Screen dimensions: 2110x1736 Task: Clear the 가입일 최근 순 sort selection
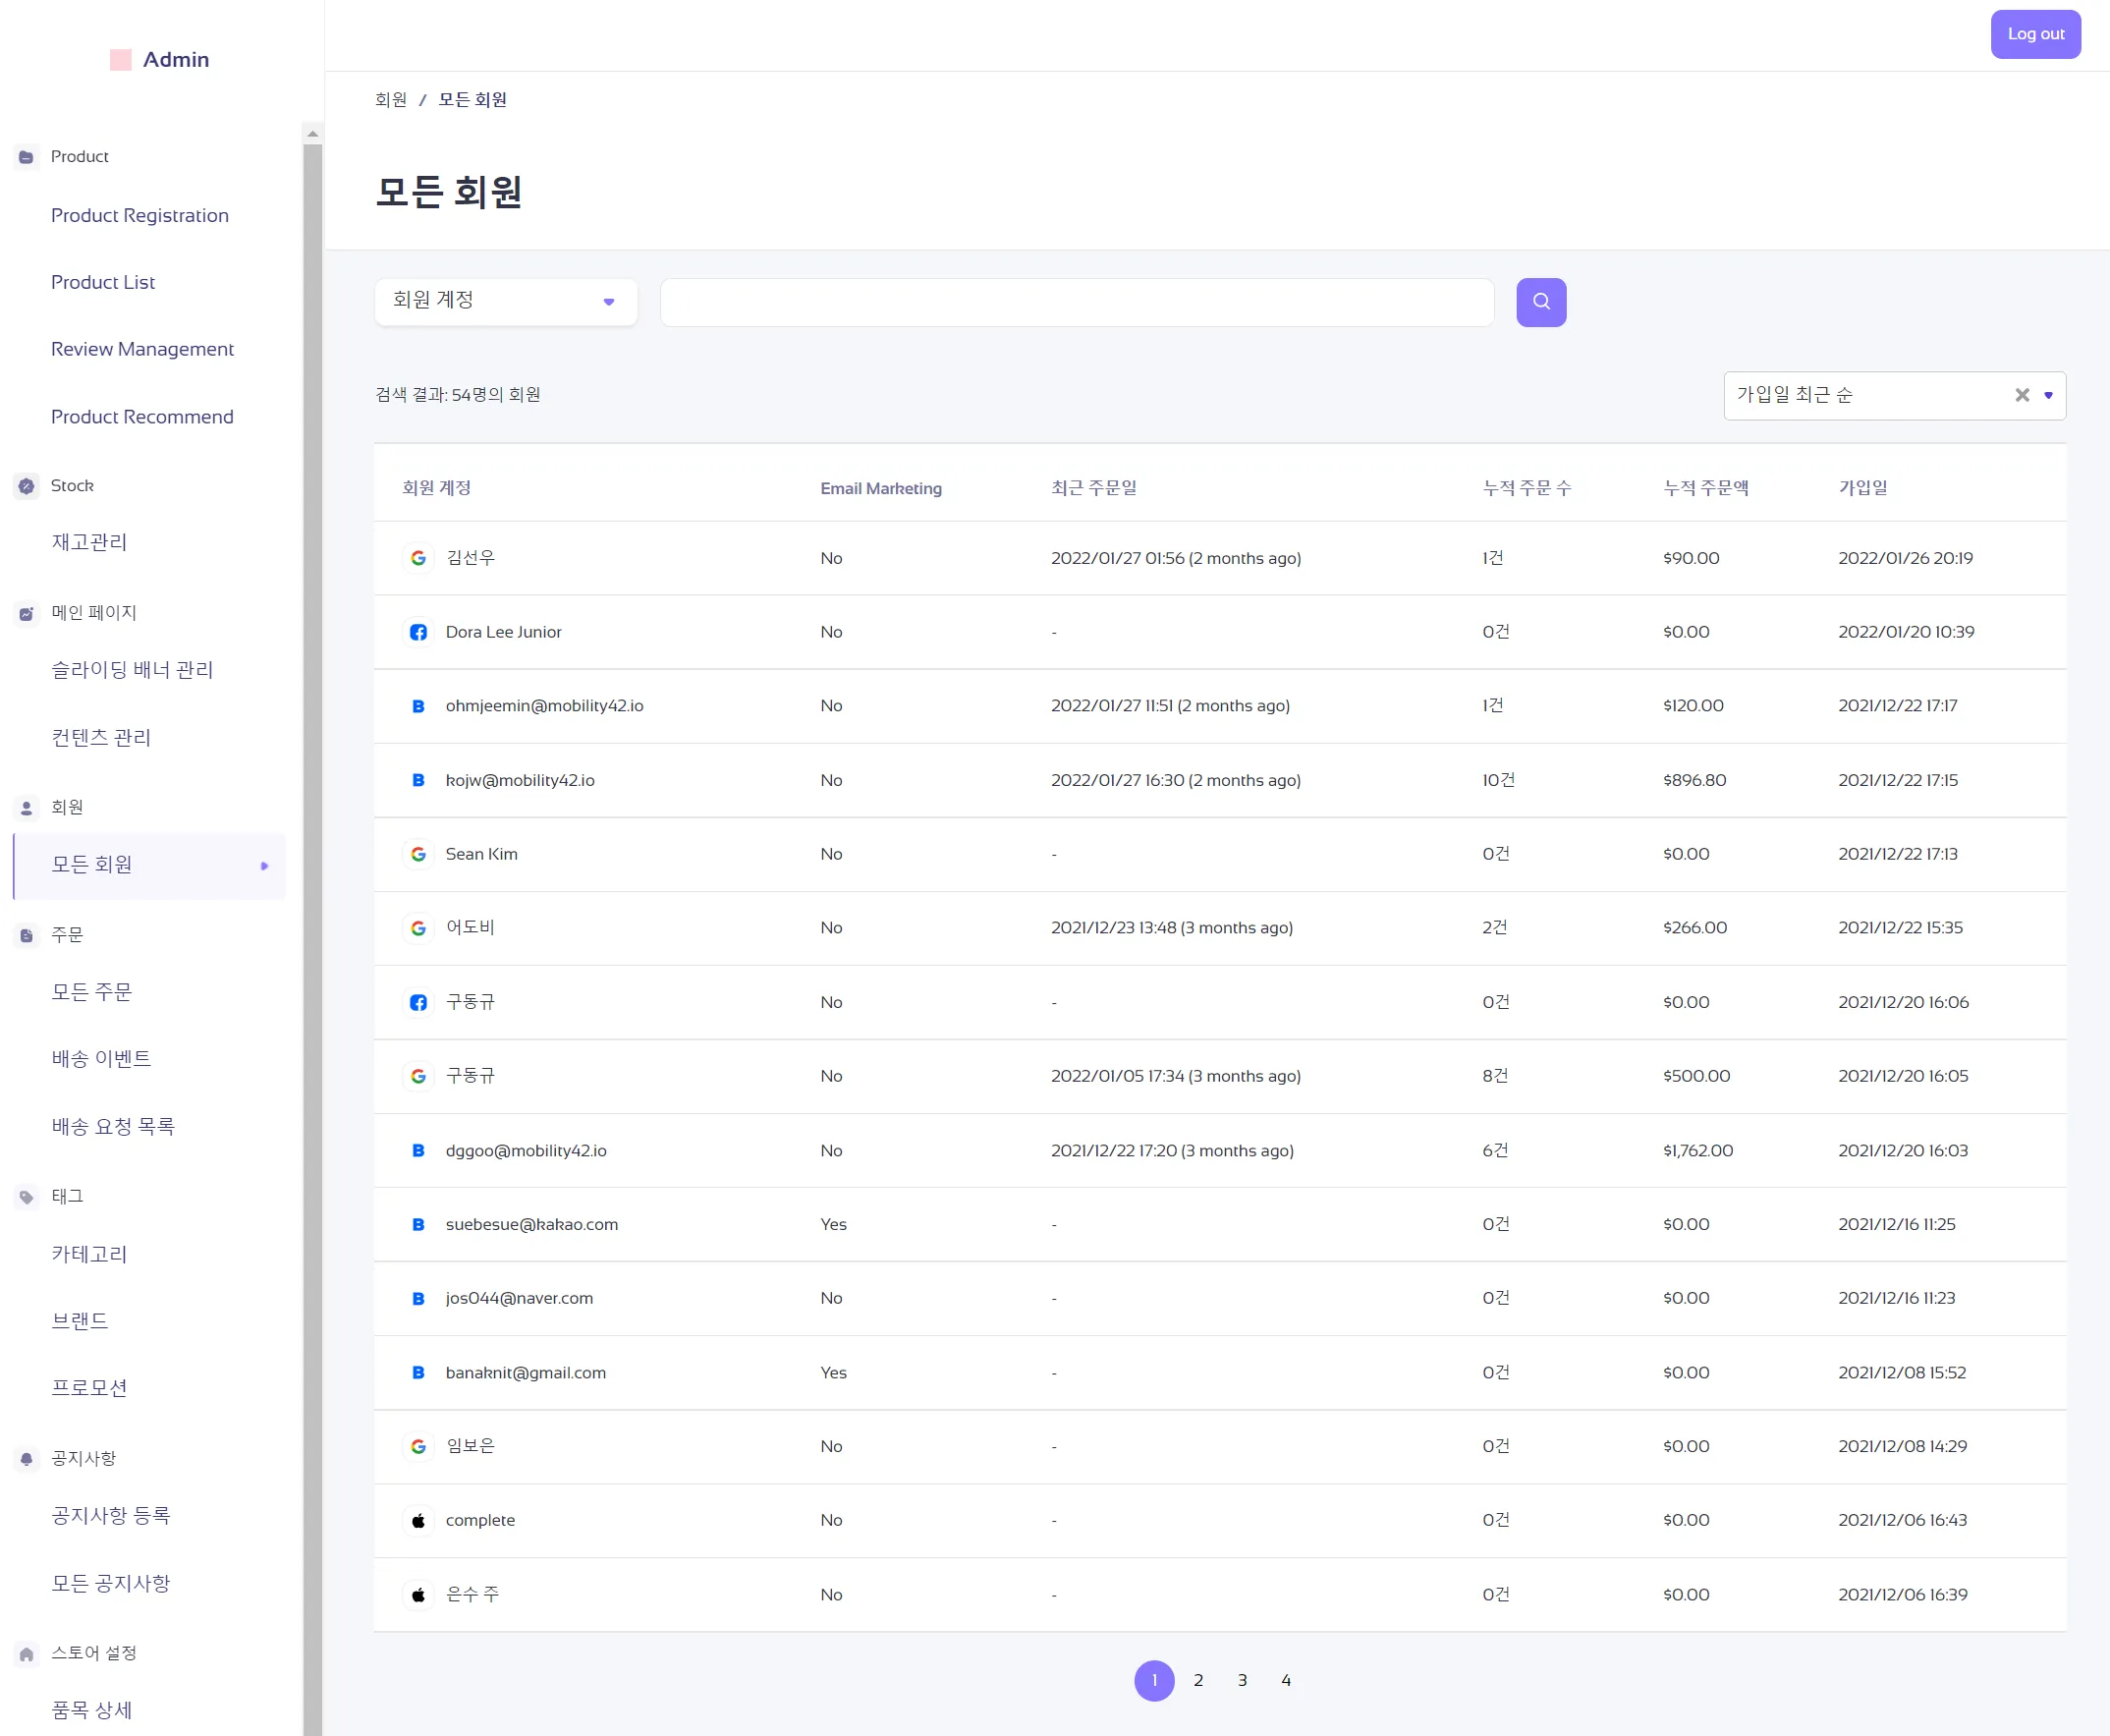coord(2021,395)
